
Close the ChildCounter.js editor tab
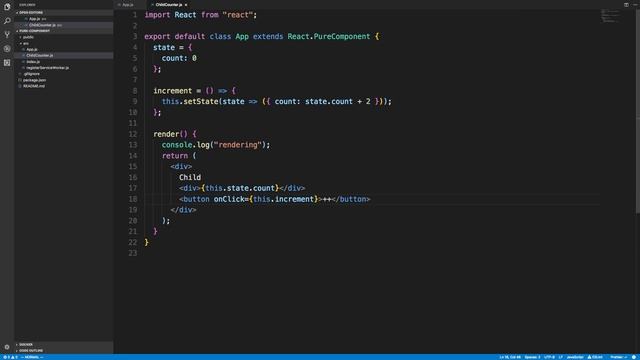pos(186,5)
